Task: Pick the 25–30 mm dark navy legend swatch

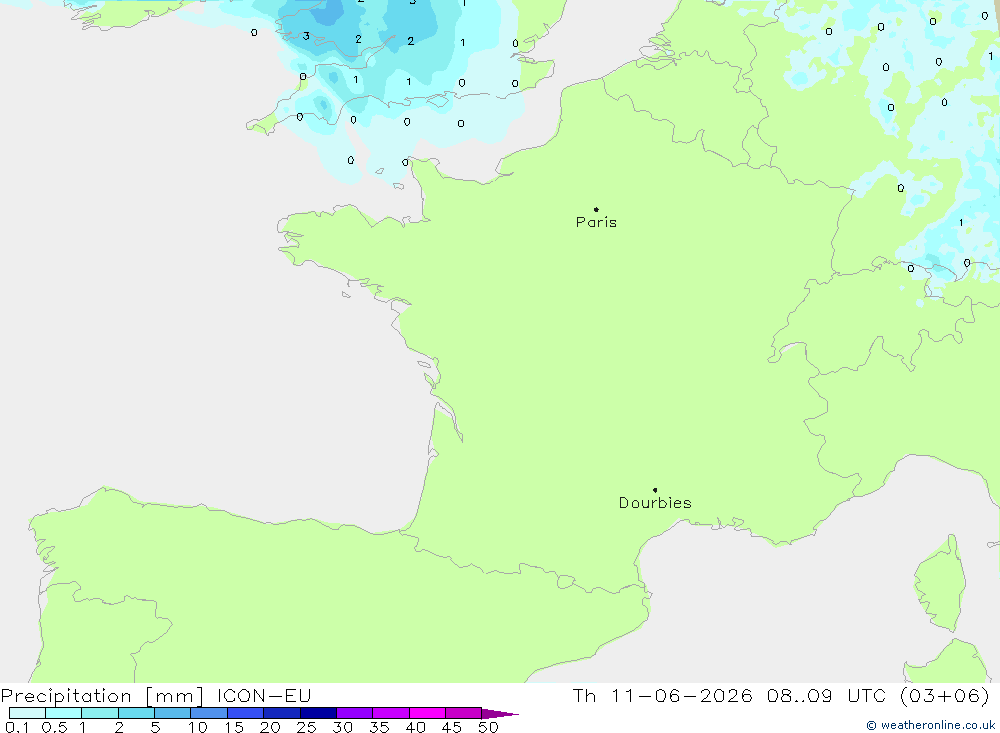Action: pos(318,713)
